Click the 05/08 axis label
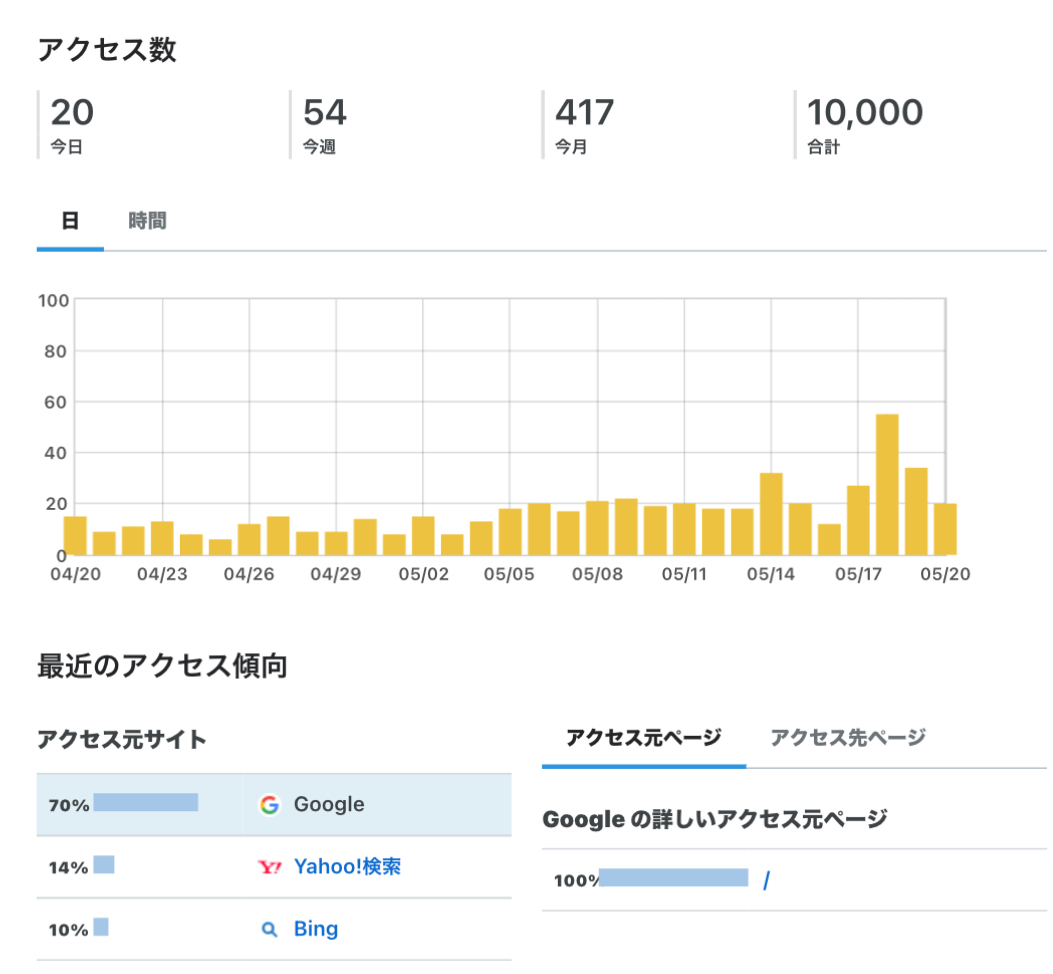1053x974 pixels. click(x=597, y=574)
